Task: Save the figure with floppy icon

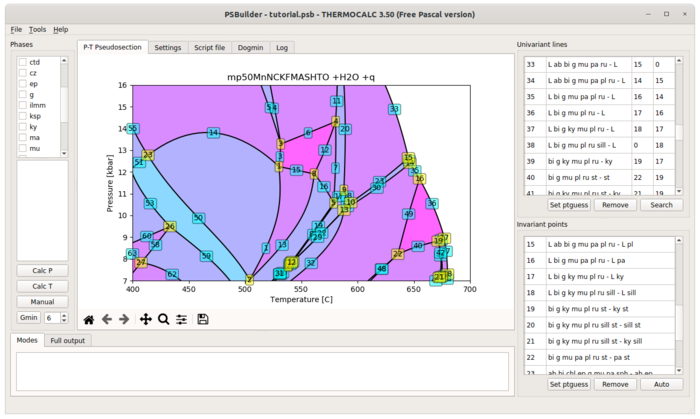Action: [x=203, y=319]
